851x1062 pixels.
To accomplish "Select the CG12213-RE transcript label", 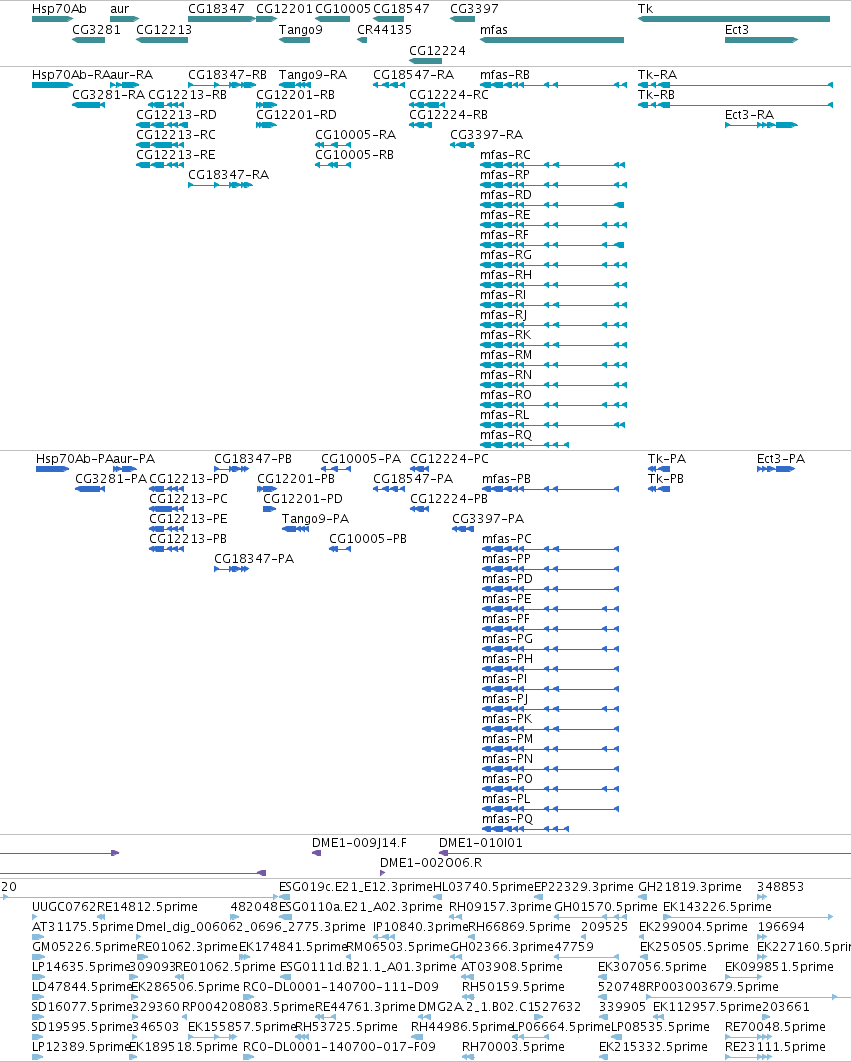I will click(175, 155).
